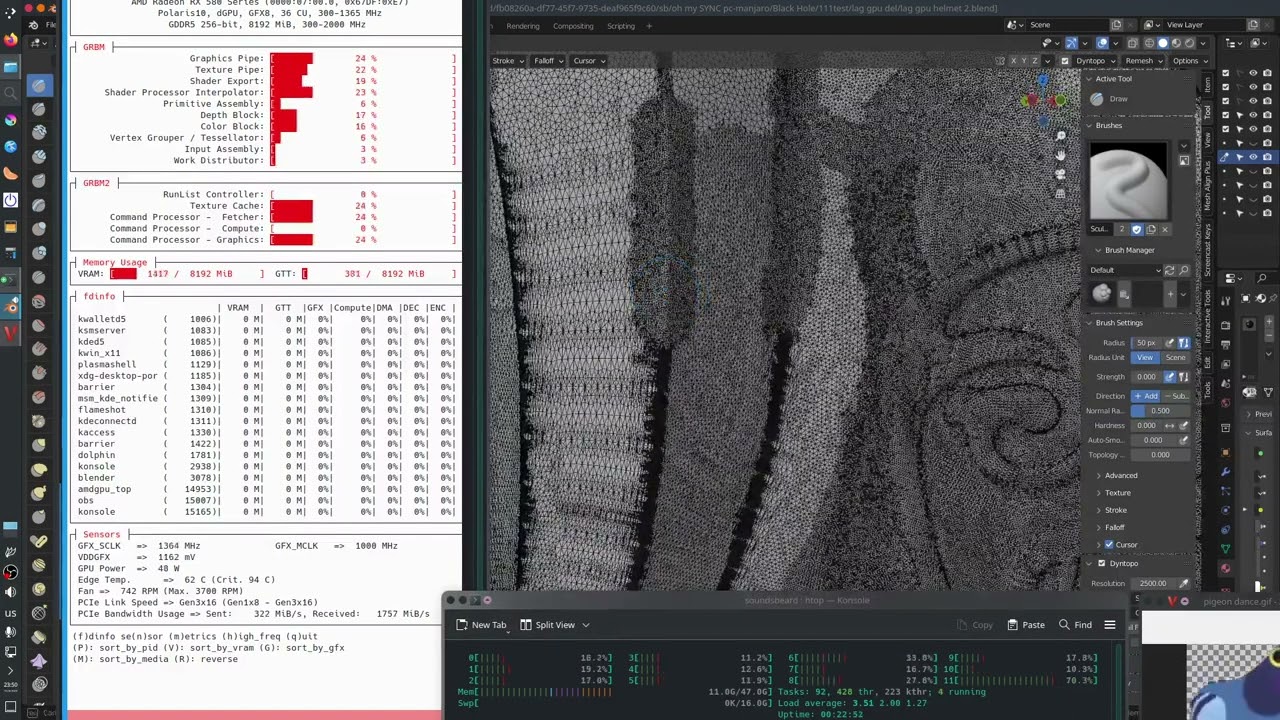Screen dimensions: 1280x720
Task: Duplicate the brush with the copy icon
Action: [1150, 229]
